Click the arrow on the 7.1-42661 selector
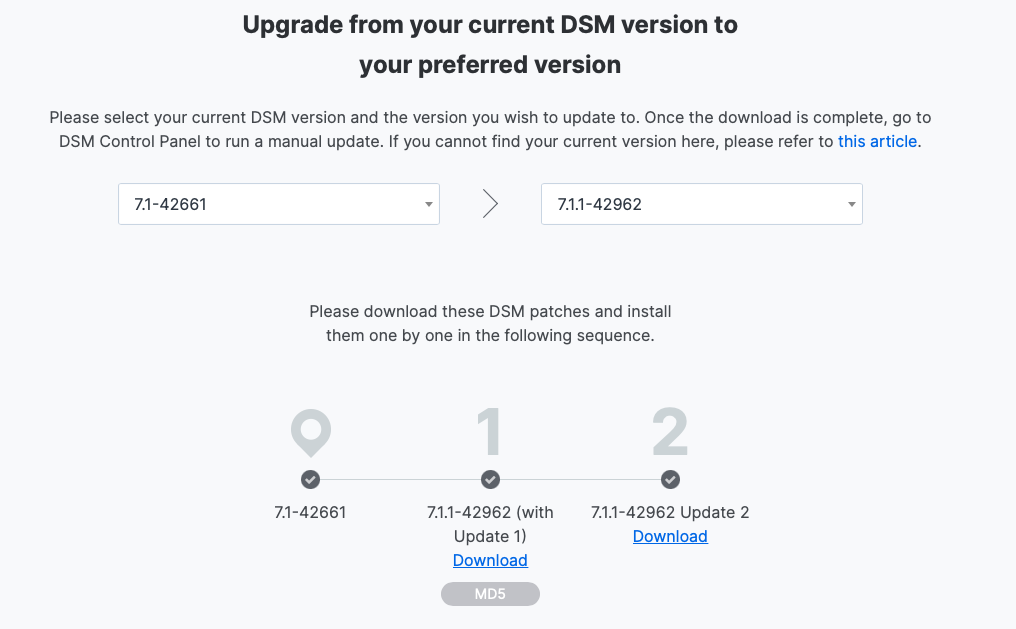The height and width of the screenshot is (629, 1016). pos(428,205)
